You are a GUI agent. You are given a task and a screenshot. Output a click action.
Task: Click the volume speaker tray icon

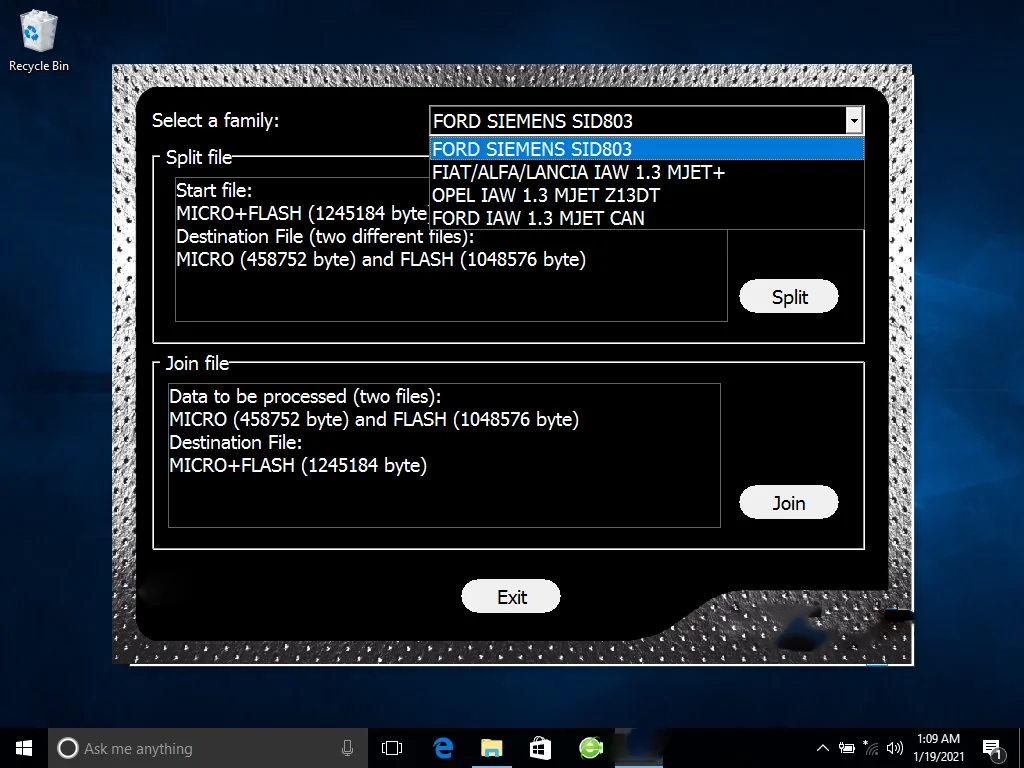(895, 748)
